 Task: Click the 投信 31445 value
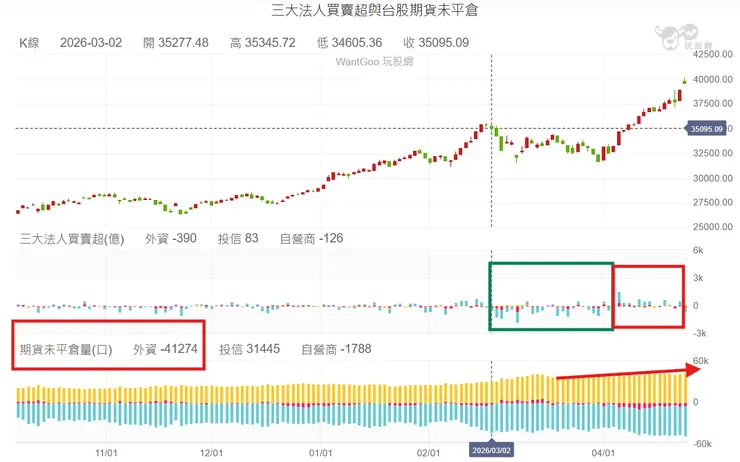pyautogui.click(x=249, y=350)
